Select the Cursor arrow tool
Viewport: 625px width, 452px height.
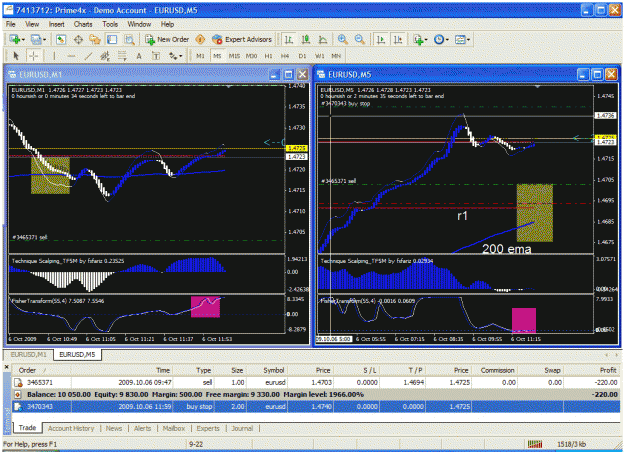point(16,56)
